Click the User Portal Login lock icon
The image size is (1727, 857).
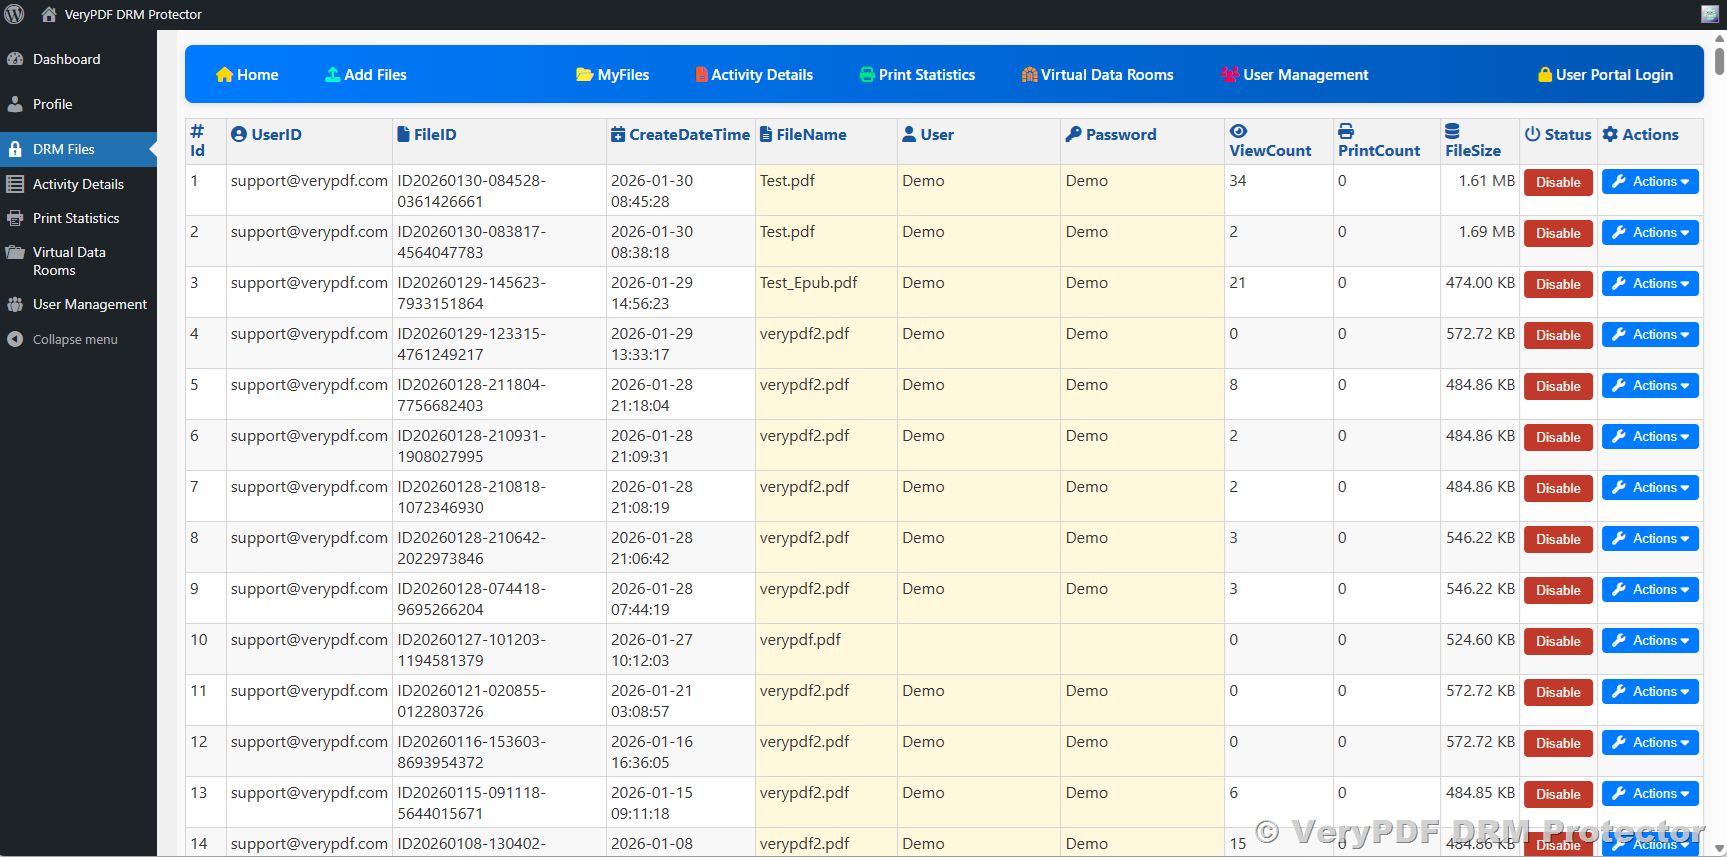[1545, 75]
